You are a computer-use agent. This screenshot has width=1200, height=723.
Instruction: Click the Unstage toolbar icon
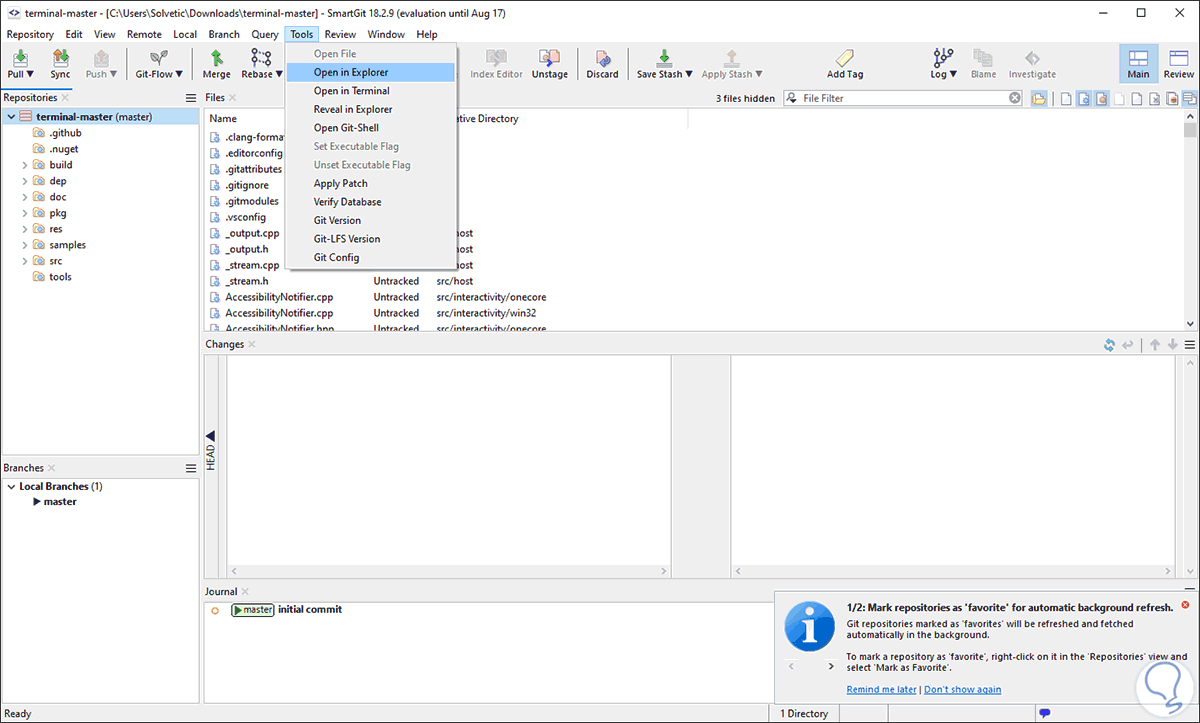(x=549, y=58)
